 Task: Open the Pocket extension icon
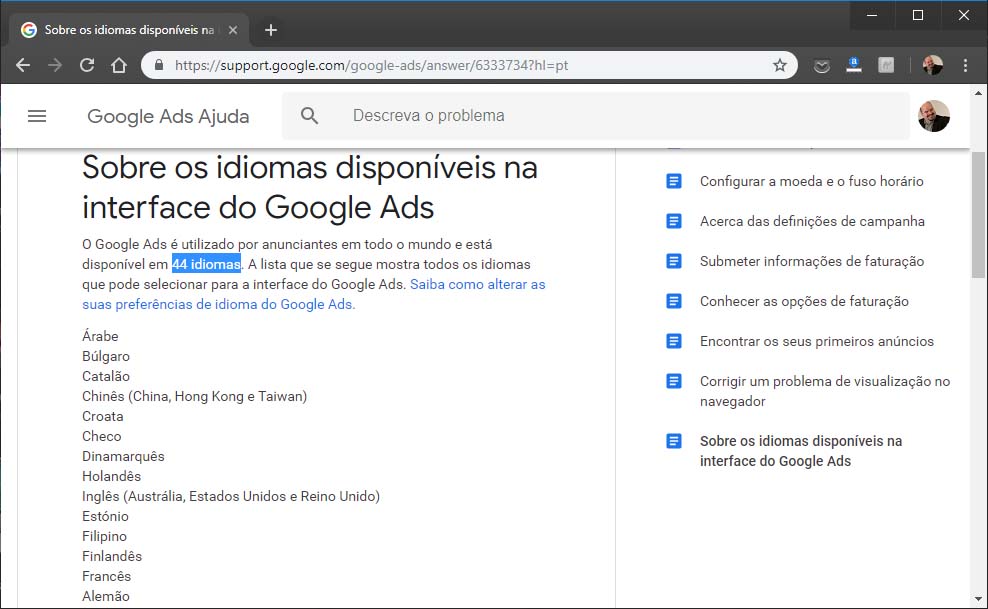click(822, 65)
